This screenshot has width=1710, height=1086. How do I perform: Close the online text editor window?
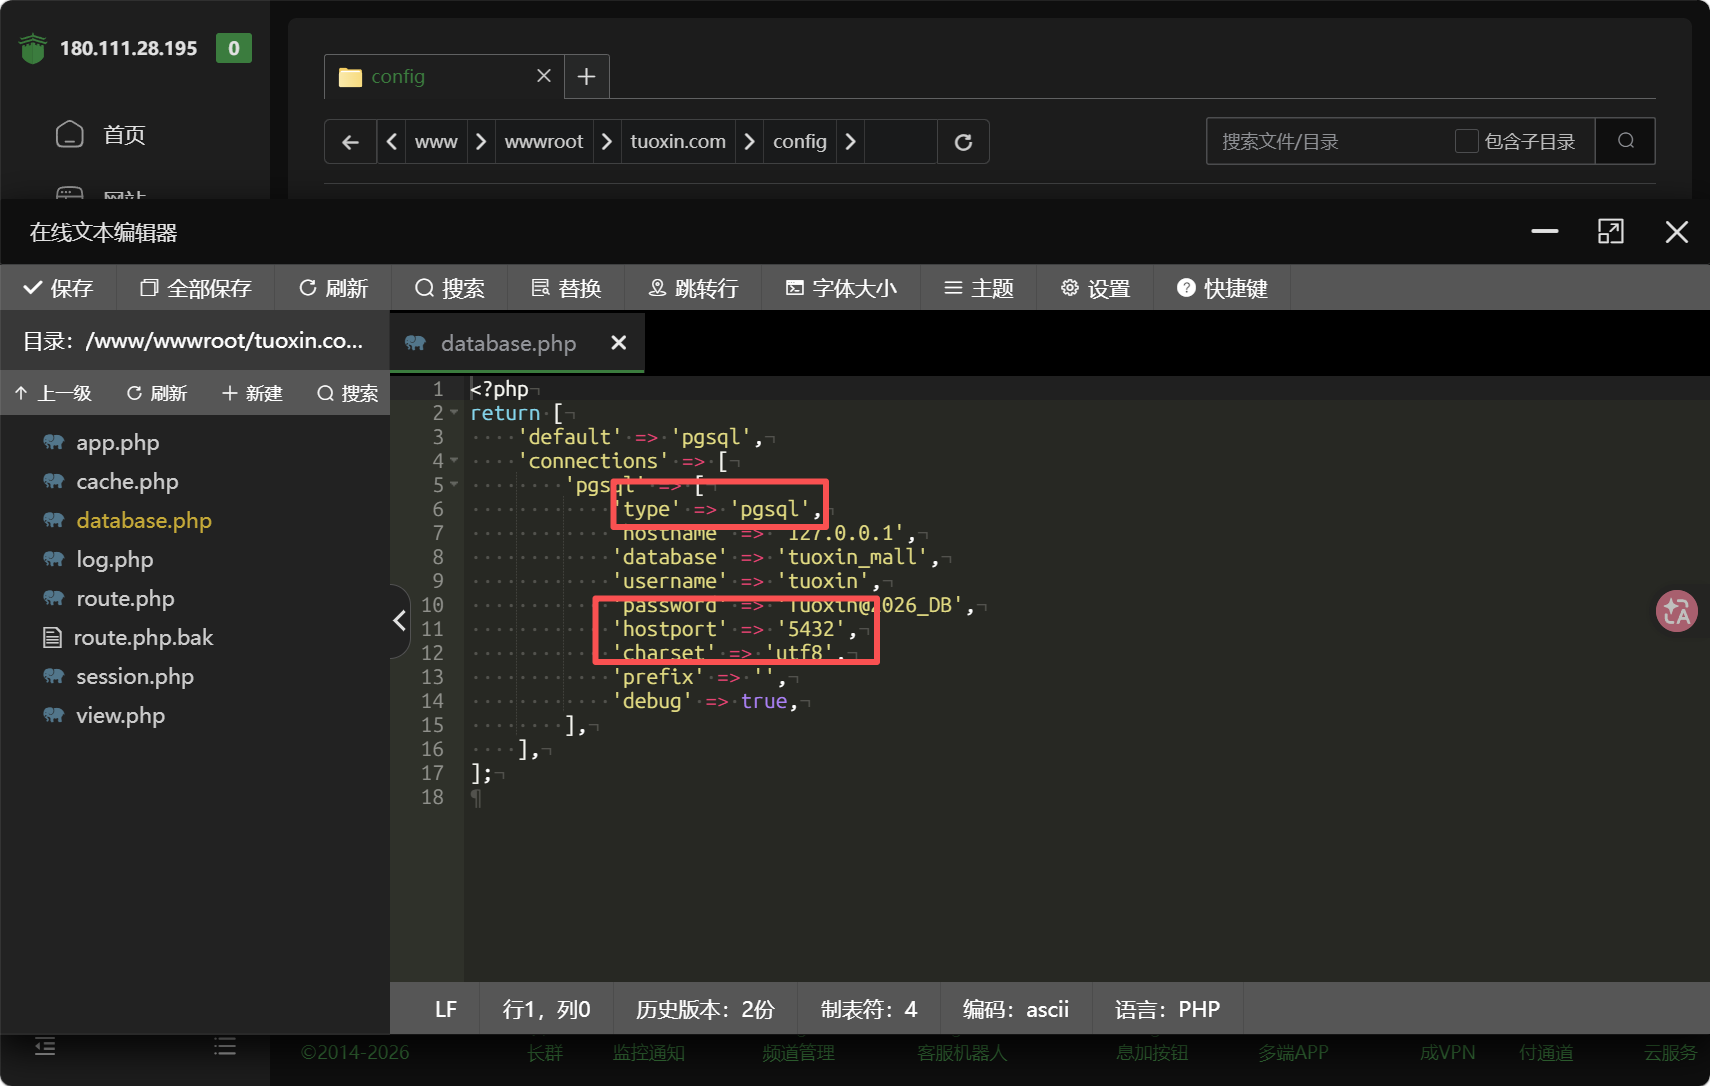pyautogui.click(x=1677, y=232)
